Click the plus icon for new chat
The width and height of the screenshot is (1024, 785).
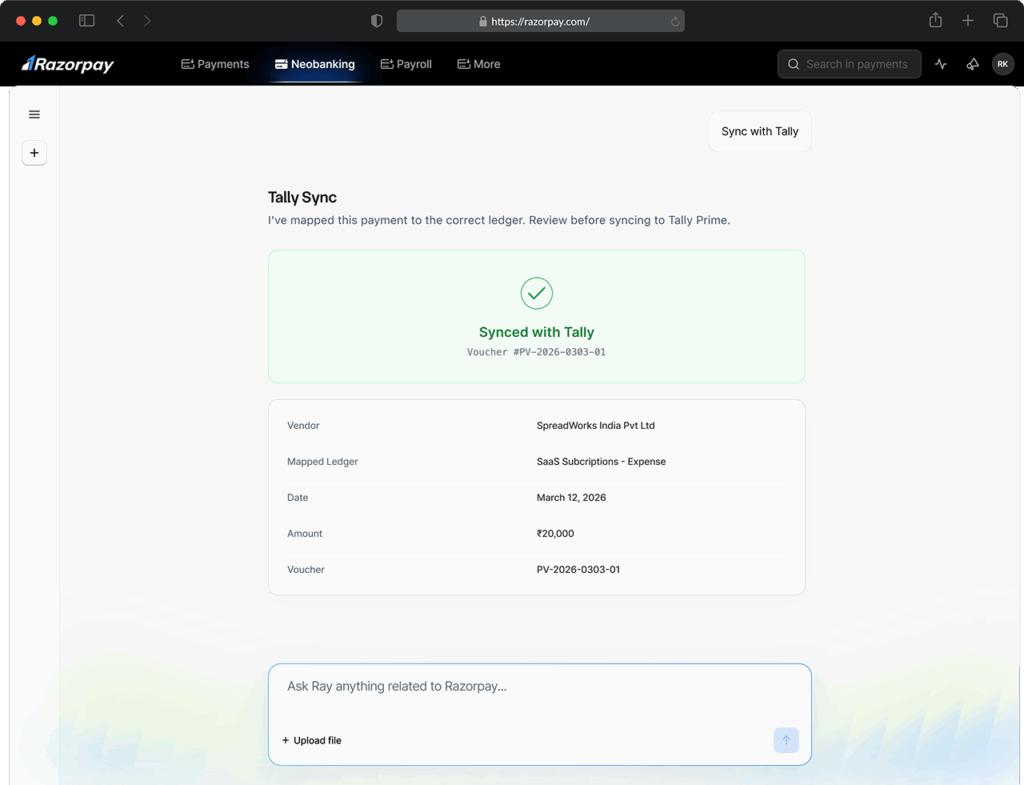[x=34, y=153]
